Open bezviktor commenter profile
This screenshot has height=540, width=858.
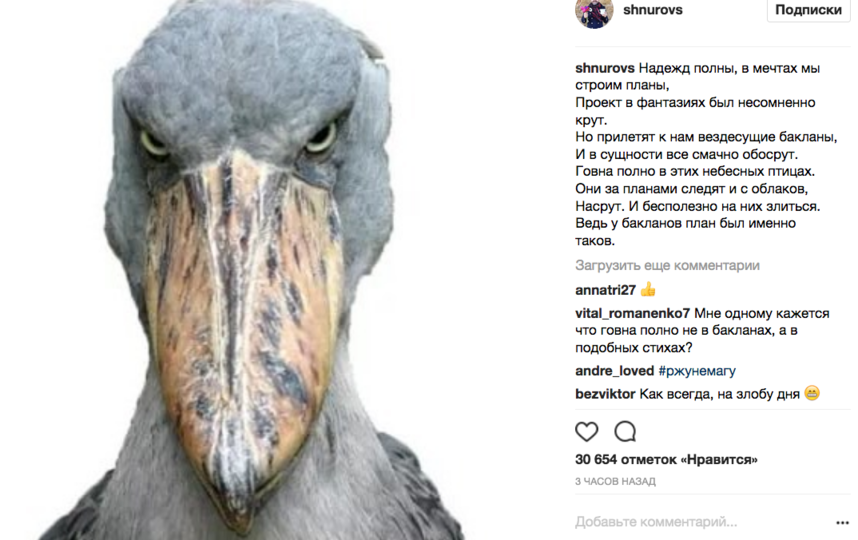[605, 394]
